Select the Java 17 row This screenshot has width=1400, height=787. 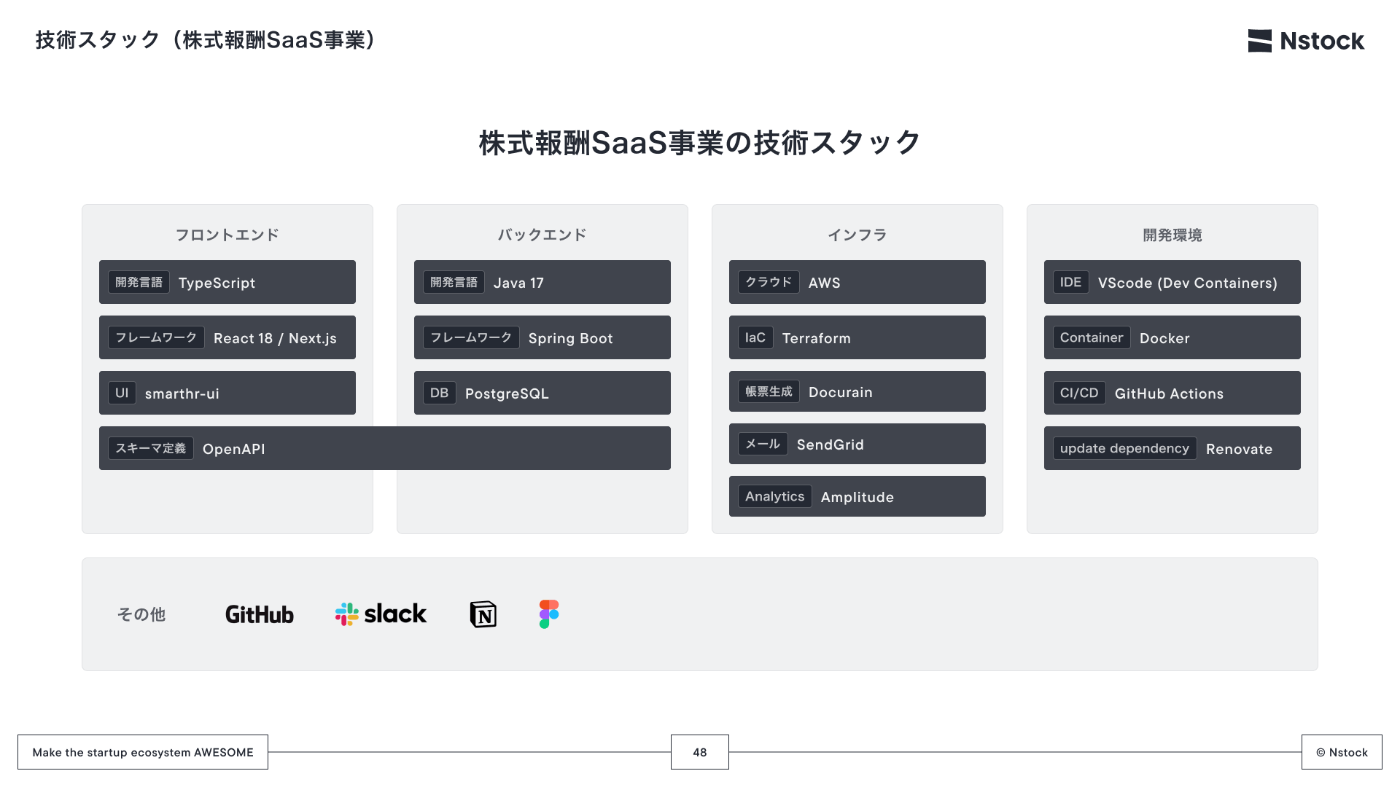click(x=542, y=282)
